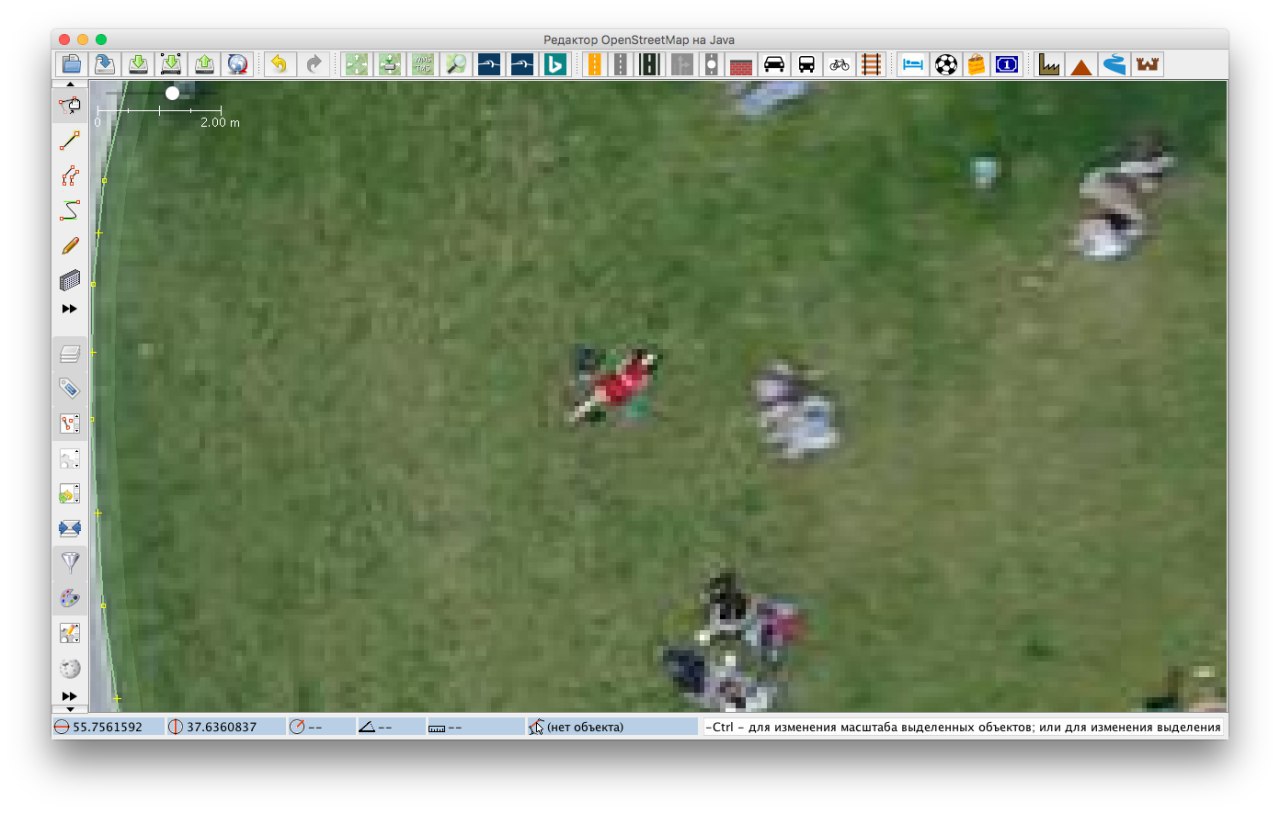Toggle the Selection list panel

pyautogui.click(x=70, y=423)
